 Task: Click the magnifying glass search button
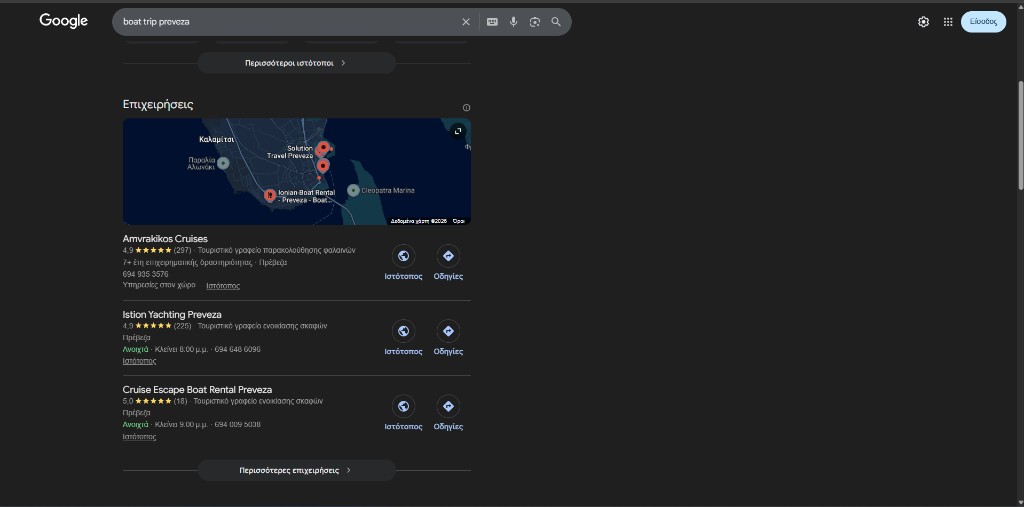pyautogui.click(x=556, y=22)
